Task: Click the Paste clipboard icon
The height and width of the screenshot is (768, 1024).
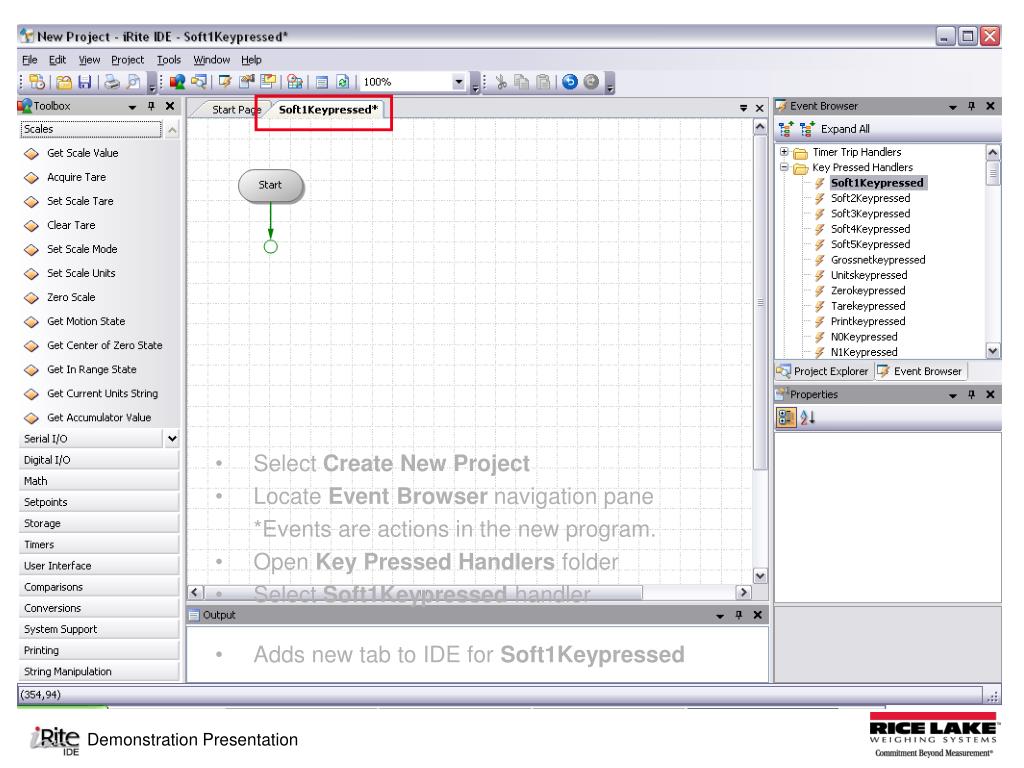Action: pyautogui.click(x=543, y=82)
